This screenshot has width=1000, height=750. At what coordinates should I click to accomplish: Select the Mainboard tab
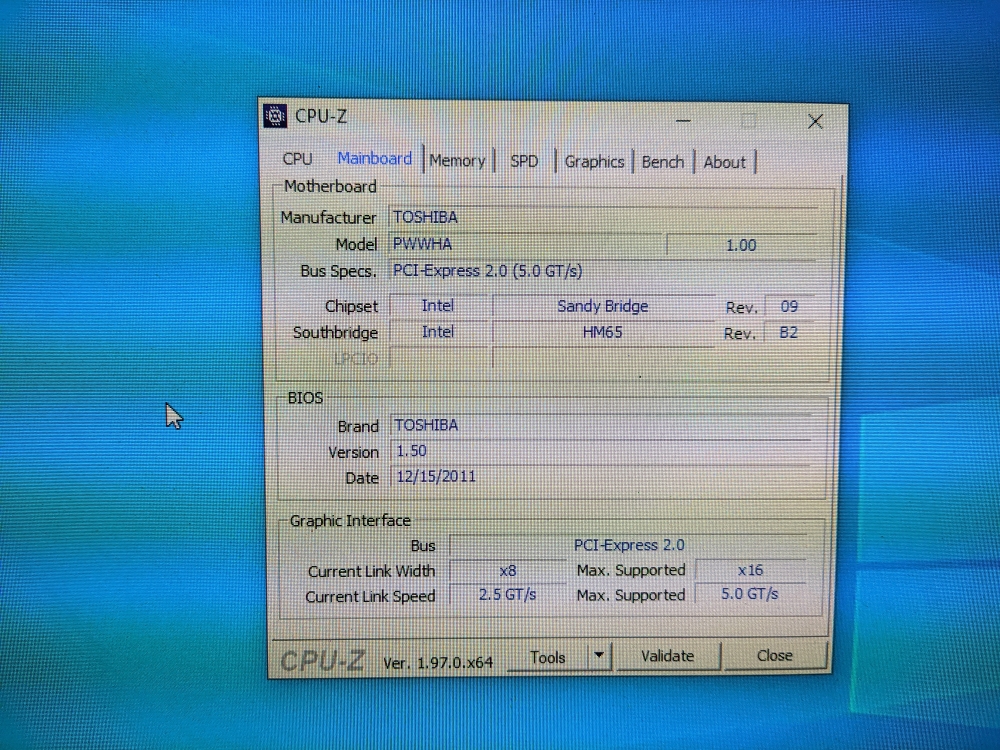pos(374,158)
